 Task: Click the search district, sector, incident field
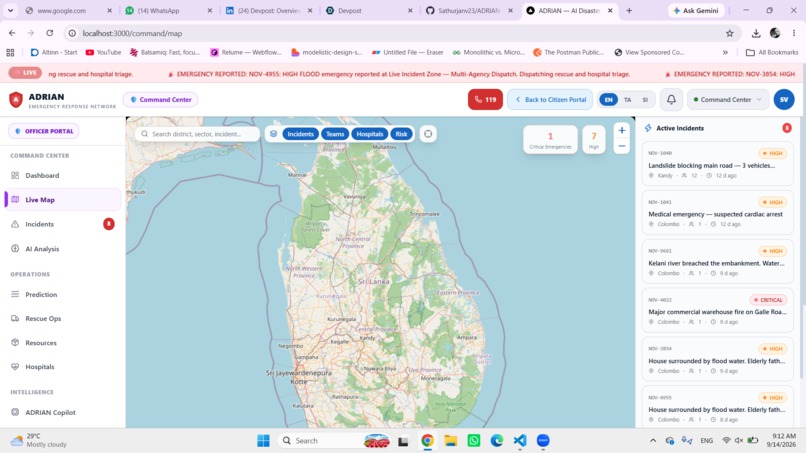pyautogui.click(x=197, y=134)
